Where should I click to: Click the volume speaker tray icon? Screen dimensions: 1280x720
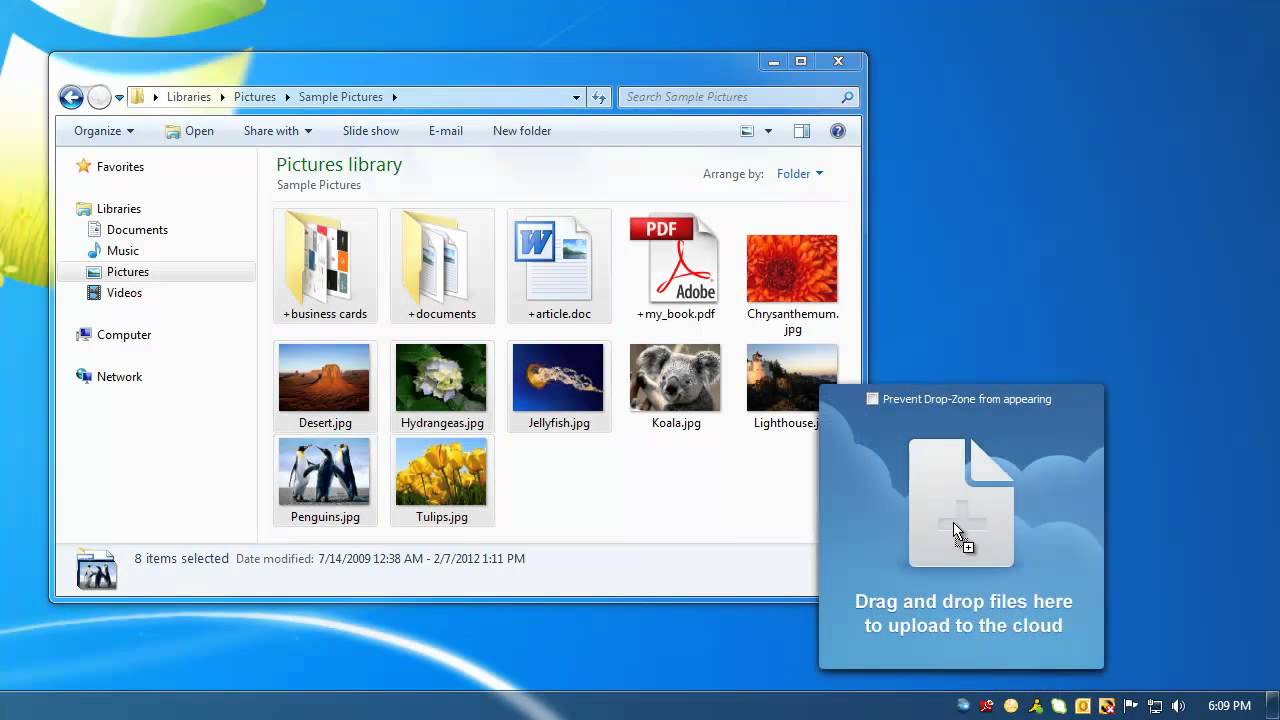(x=1179, y=705)
